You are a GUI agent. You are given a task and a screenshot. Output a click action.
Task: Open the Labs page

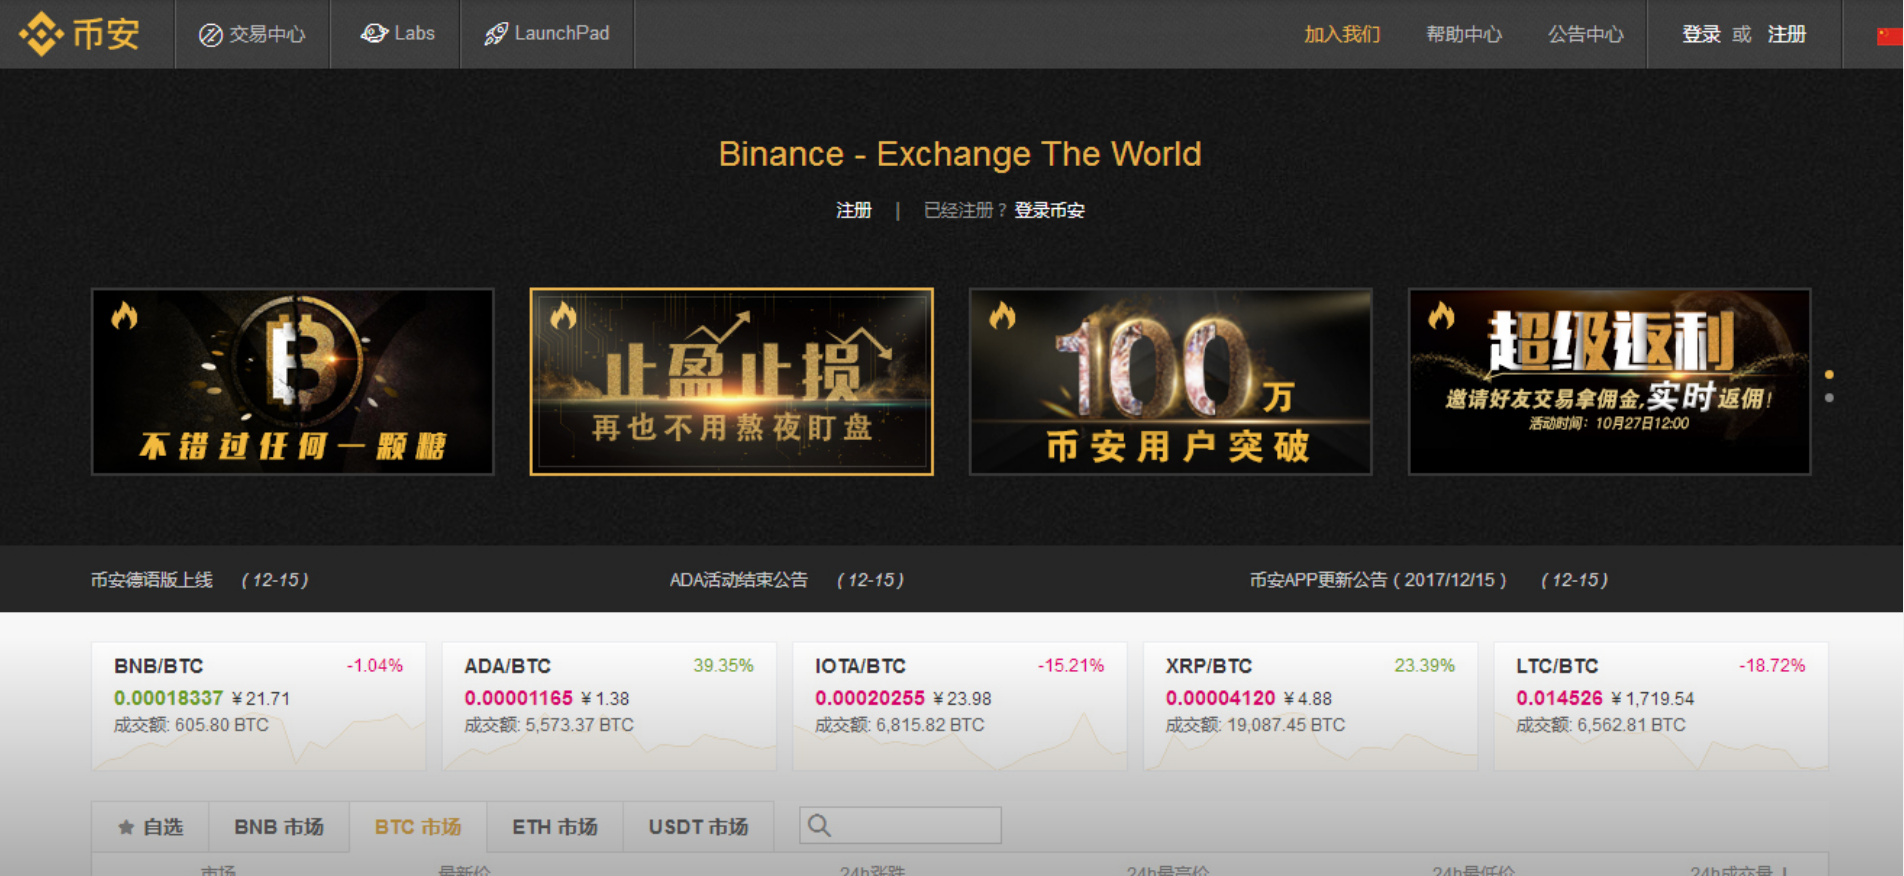pyautogui.click(x=397, y=33)
